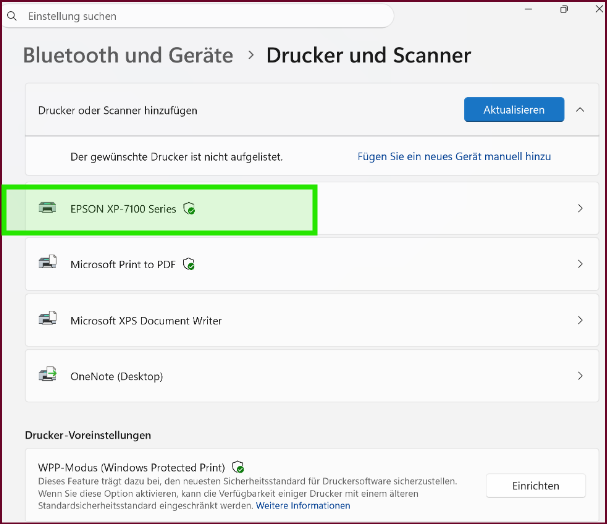Select the EPSON XP-7100 Series entry
This screenshot has height=524, width=607.
(312, 208)
